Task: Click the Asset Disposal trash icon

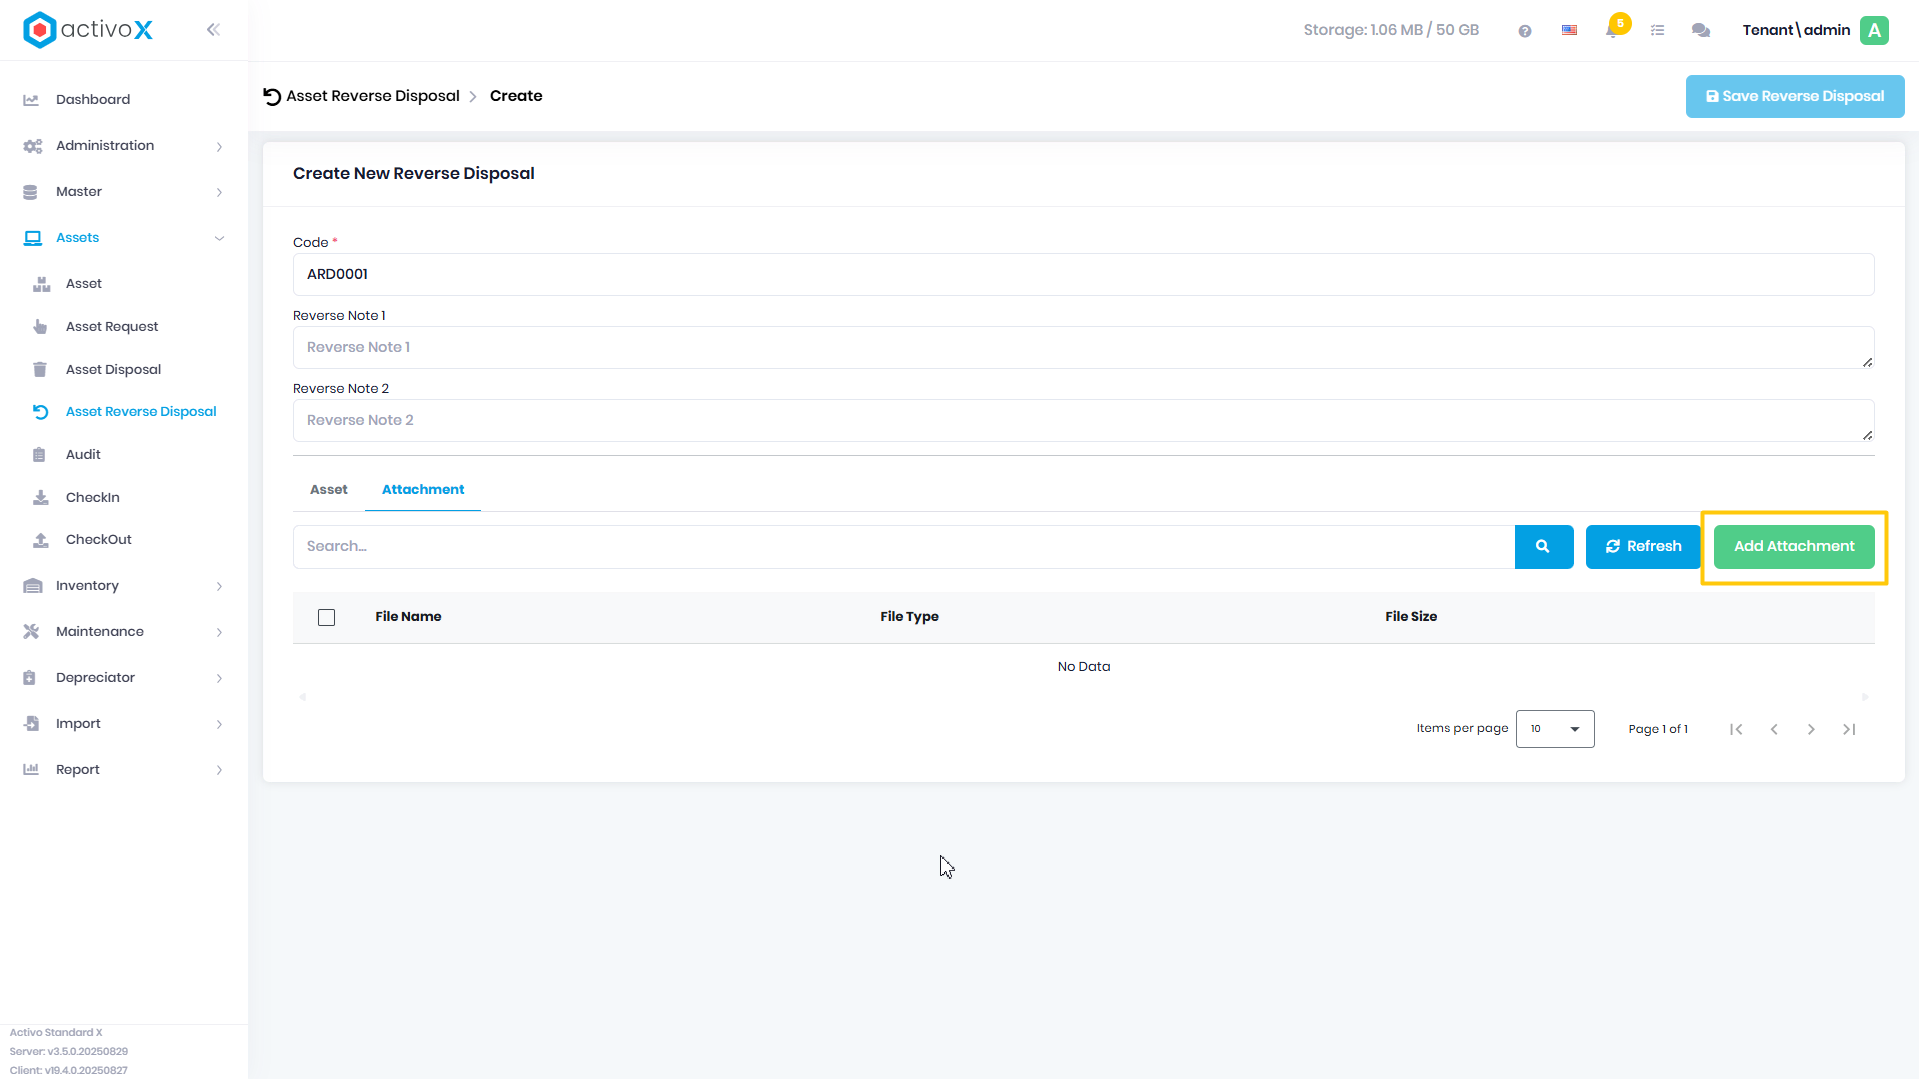Action: click(x=40, y=370)
